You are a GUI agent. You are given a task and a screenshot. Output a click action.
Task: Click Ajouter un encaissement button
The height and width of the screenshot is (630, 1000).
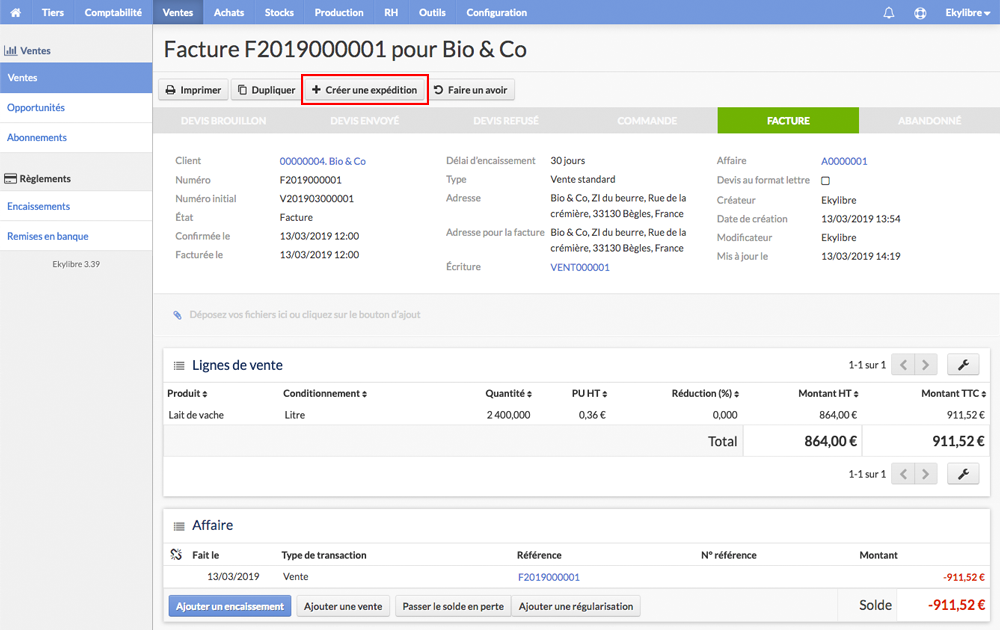230,606
